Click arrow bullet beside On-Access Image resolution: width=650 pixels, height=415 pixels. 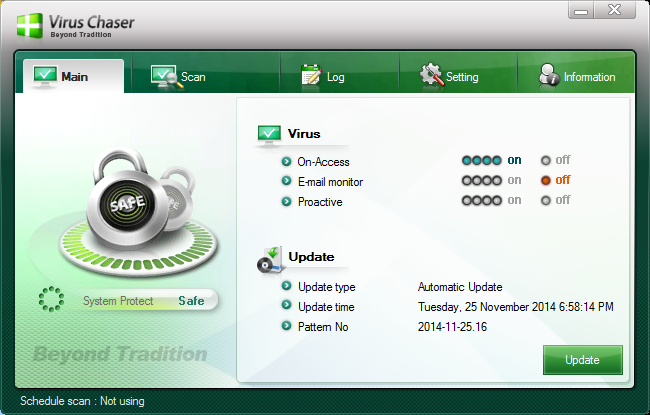coord(286,161)
